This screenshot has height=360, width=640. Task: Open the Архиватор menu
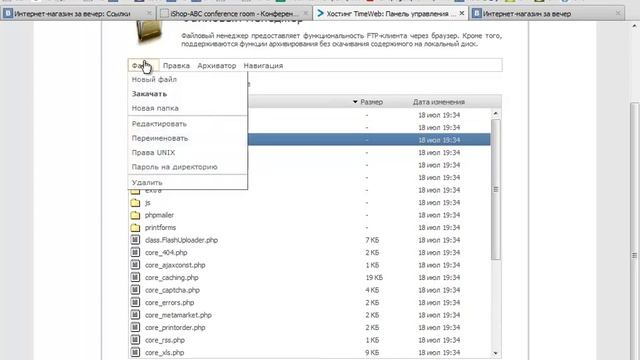click(217, 65)
